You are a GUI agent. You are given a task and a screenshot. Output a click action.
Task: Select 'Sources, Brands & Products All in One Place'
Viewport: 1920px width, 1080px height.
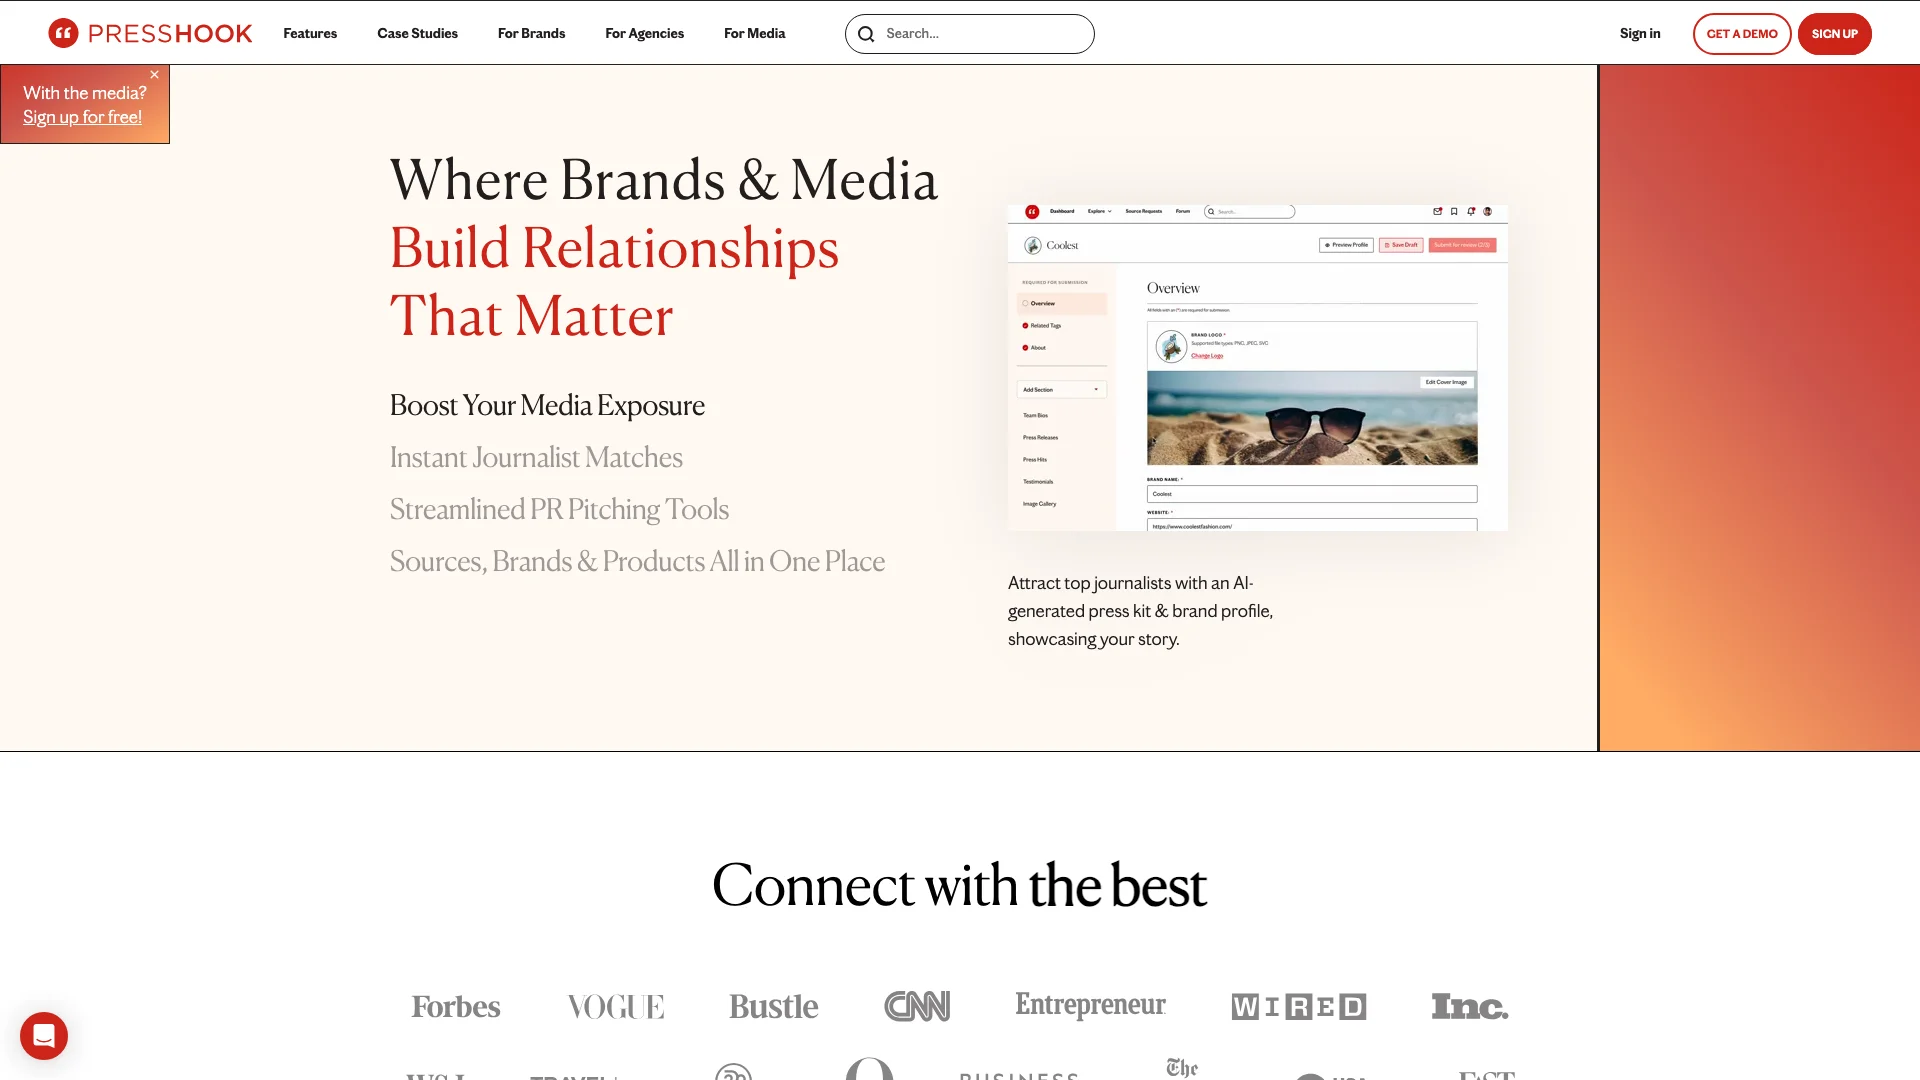(637, 562)
